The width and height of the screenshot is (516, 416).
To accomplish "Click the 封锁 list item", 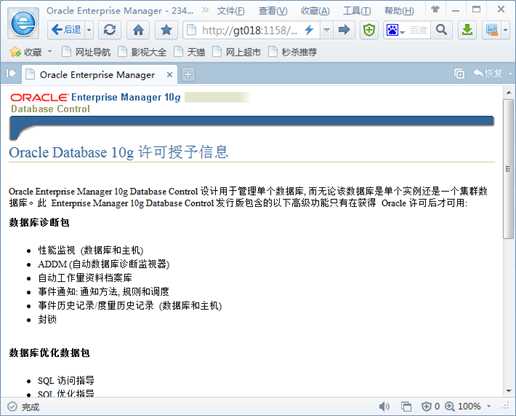I will (x=47, y=320).
